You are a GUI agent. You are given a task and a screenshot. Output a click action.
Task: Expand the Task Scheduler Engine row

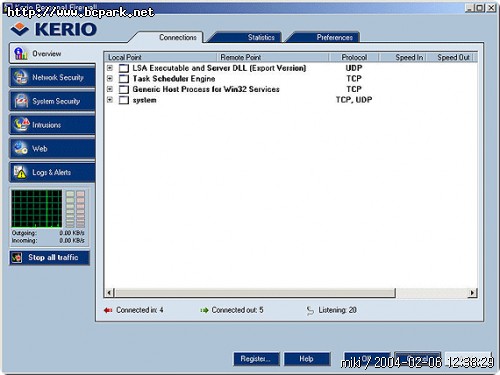pyautogui.click(x=110, y=79)
